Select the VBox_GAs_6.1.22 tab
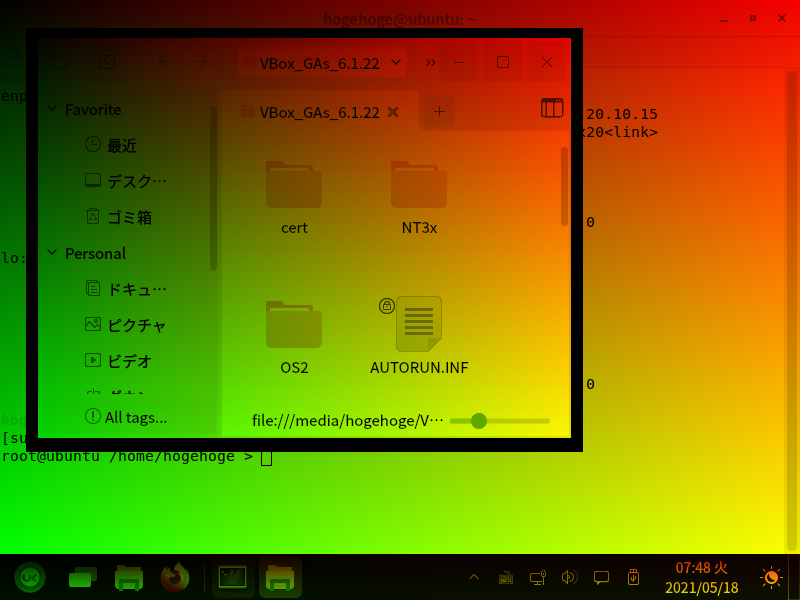 (x=319, y=112)
